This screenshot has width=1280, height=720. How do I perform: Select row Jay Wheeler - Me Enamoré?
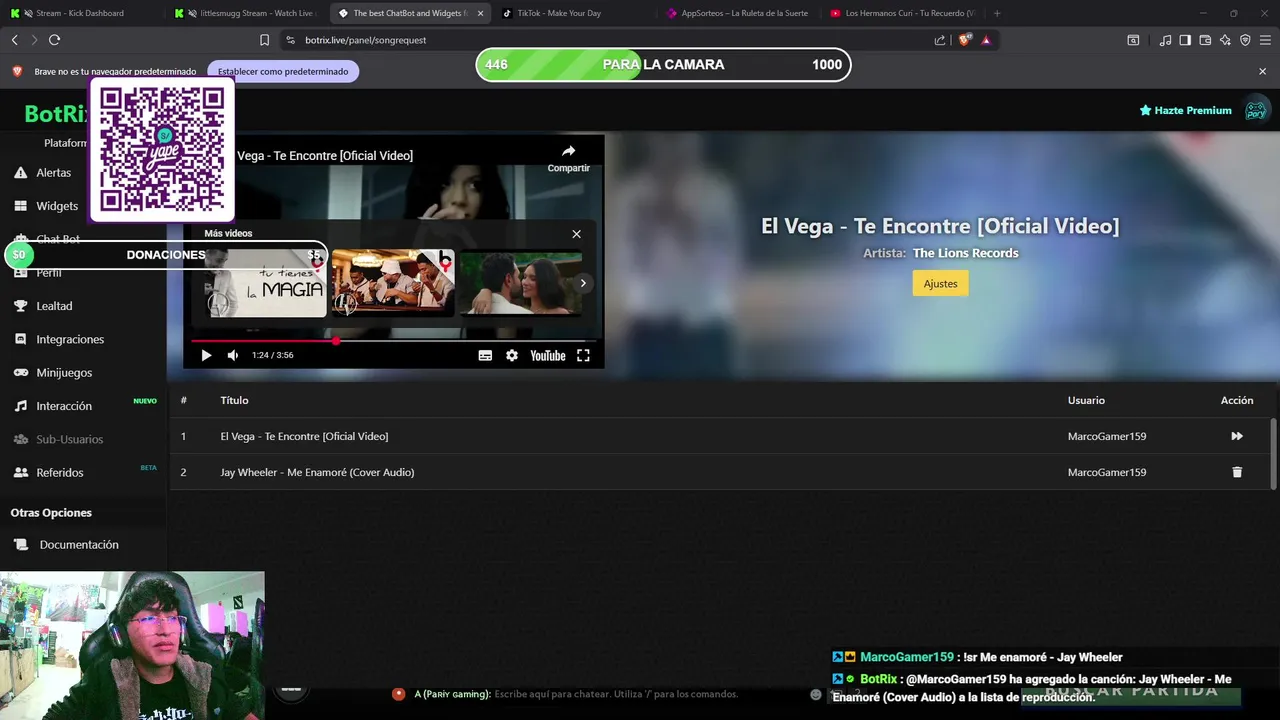(x=720, y=472)
